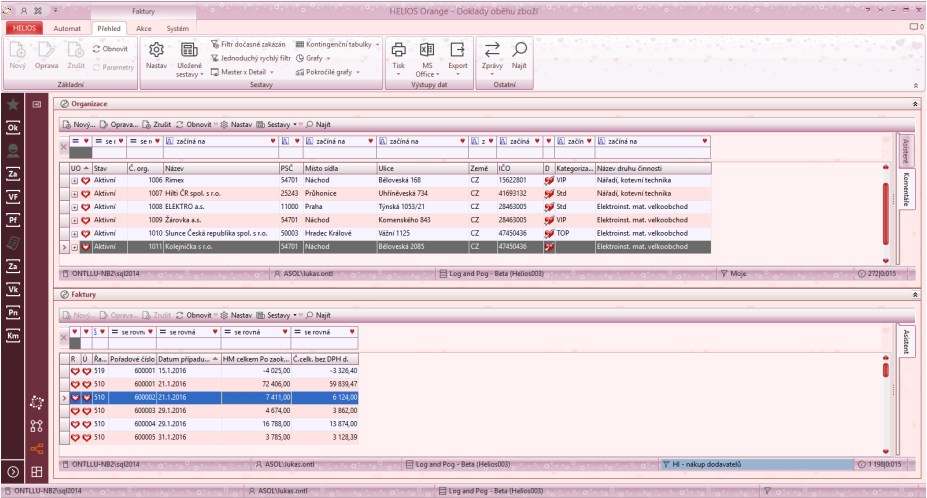Toggle the heart checkbox for Hilti ČR row

[x=85, y=193]
